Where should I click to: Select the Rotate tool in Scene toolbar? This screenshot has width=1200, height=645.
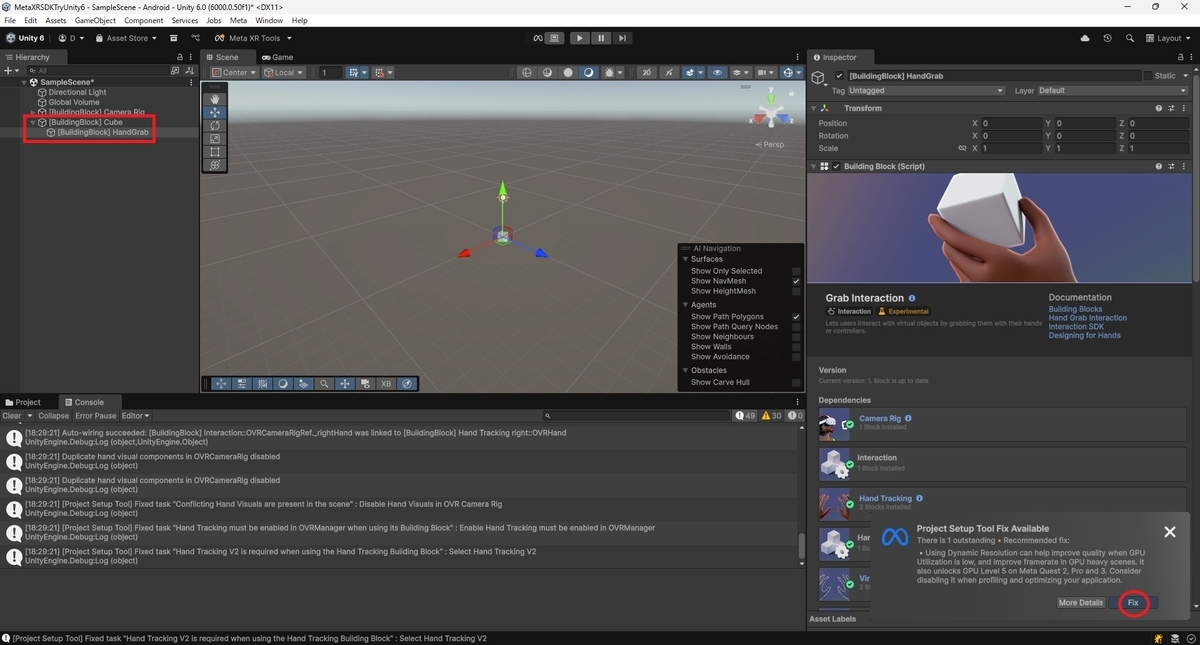[x=215, y=126]
